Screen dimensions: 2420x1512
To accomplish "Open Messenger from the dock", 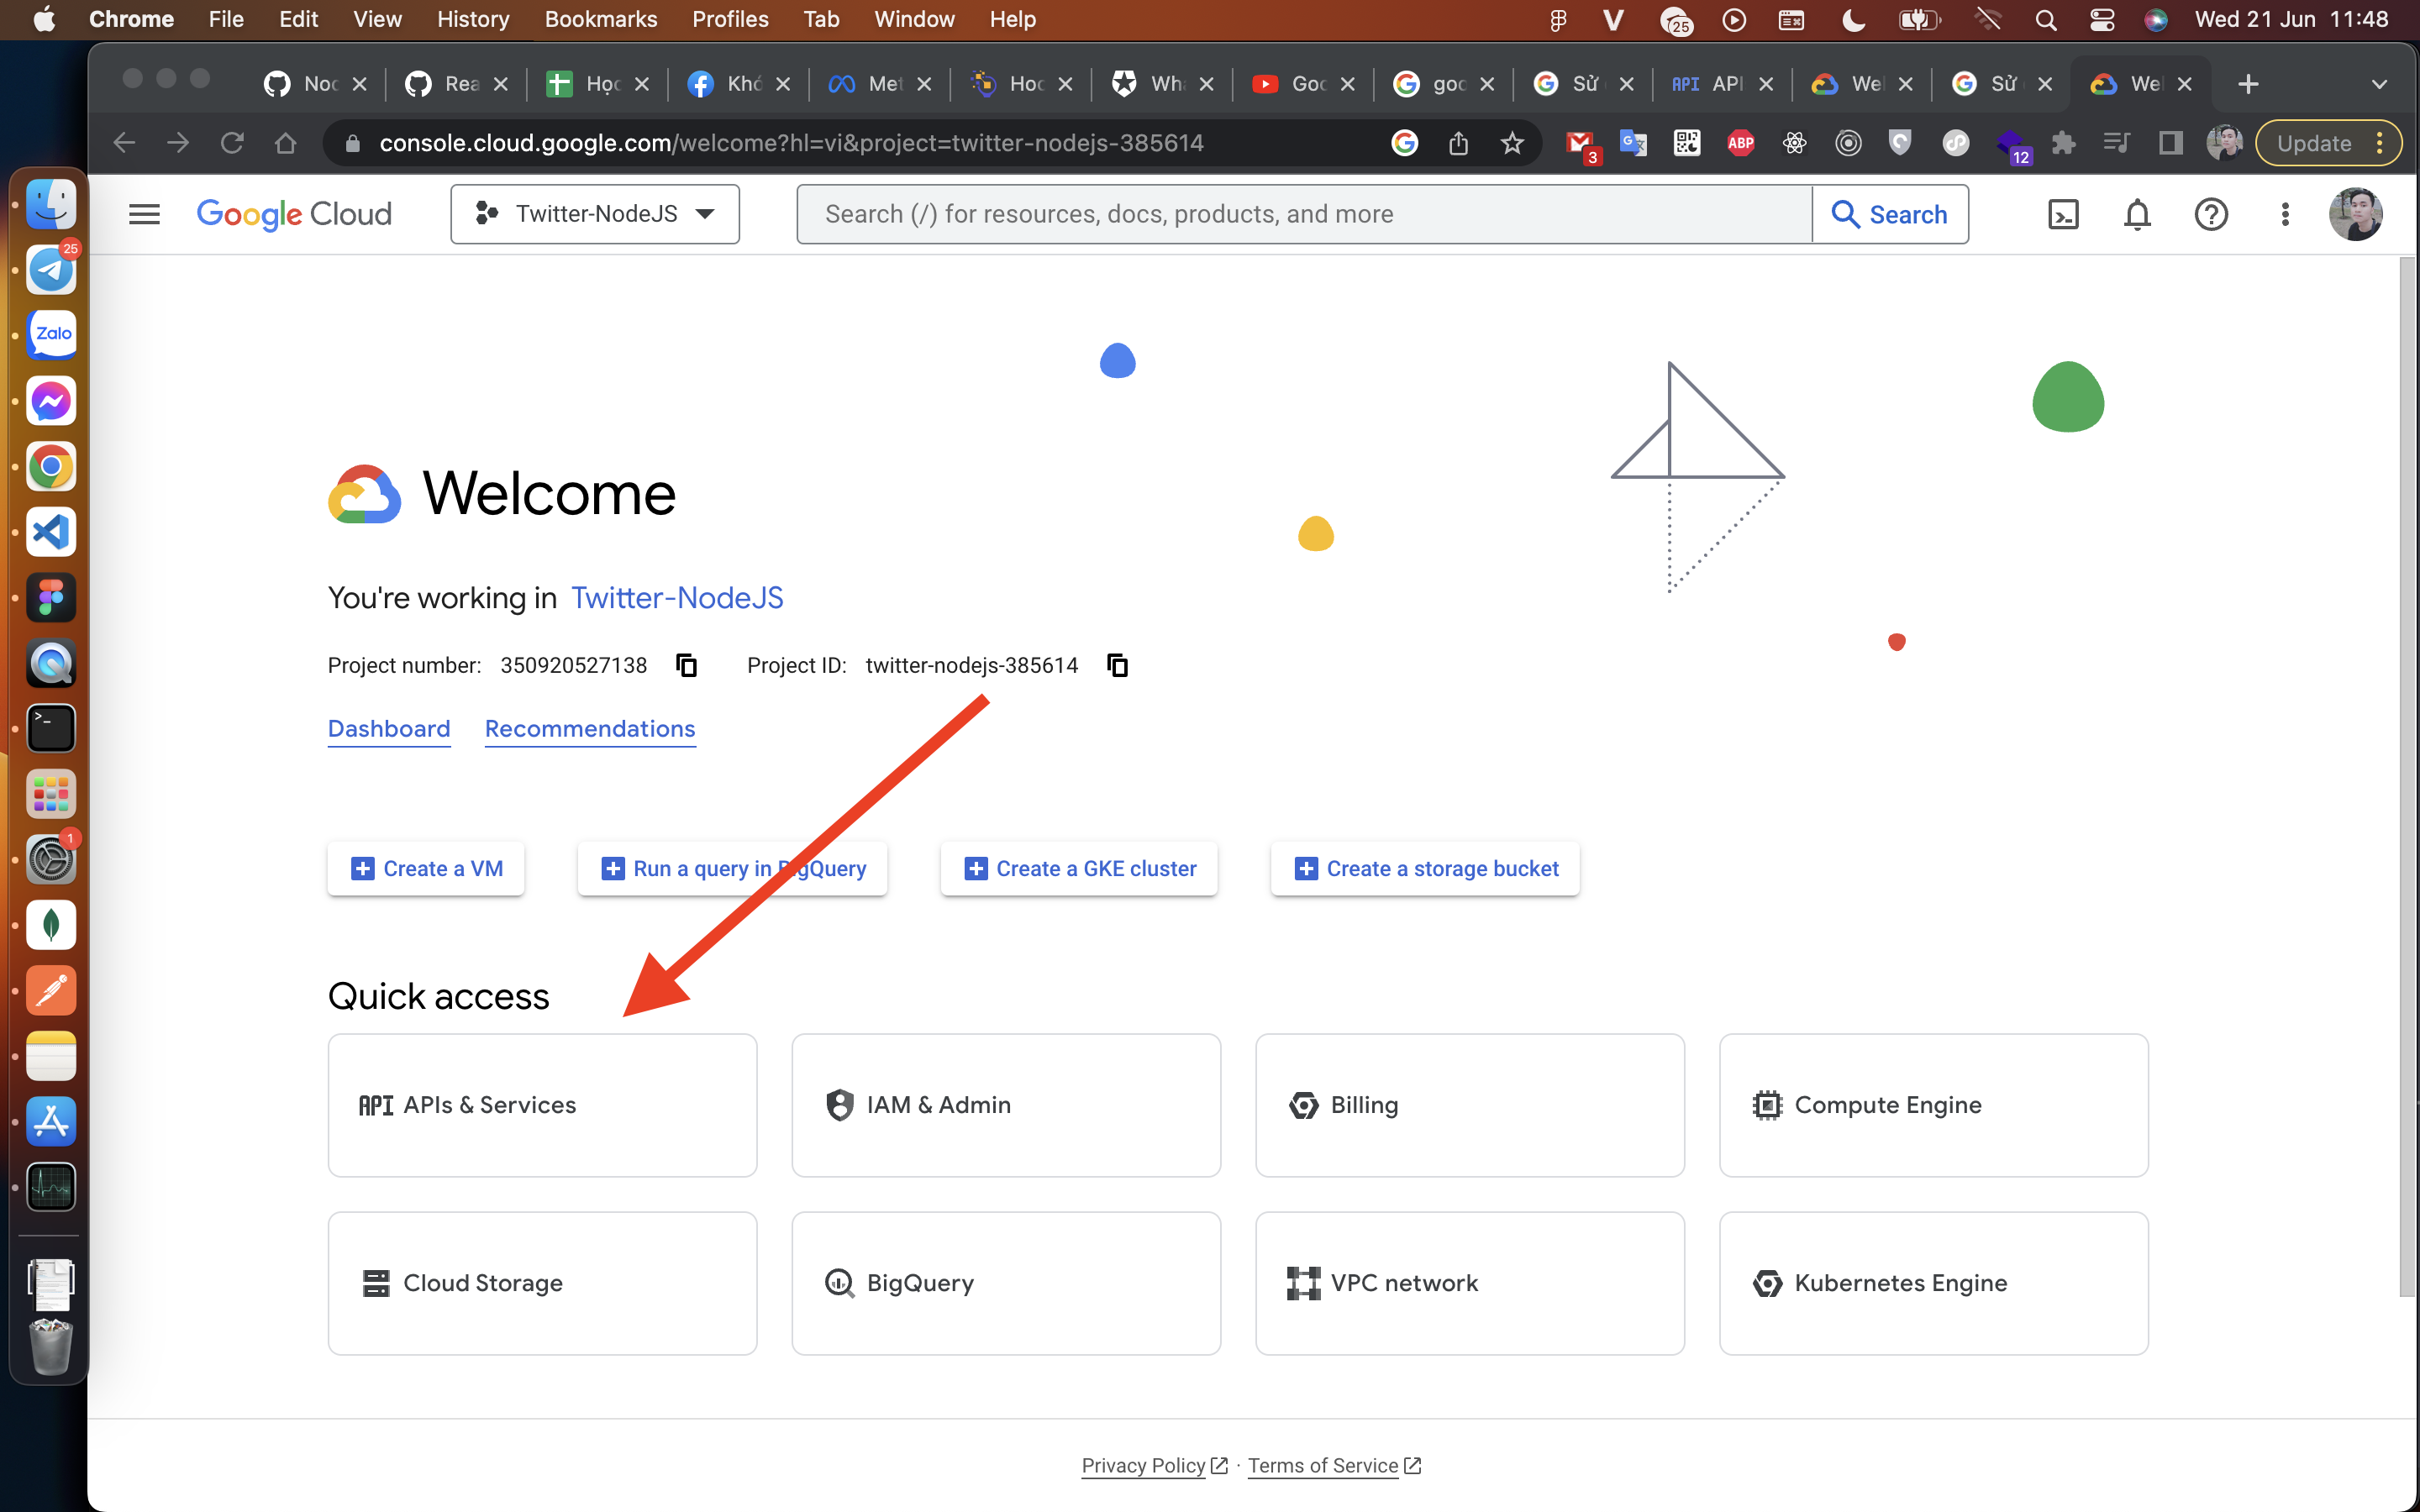I will 51,401.
